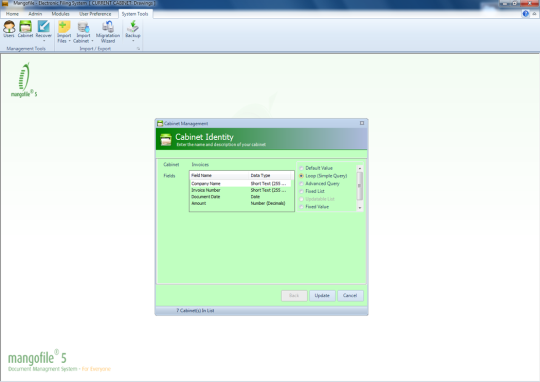540x382 pixels.
Task: Open the Import / Export group launcher
Action: click(138, 49)
